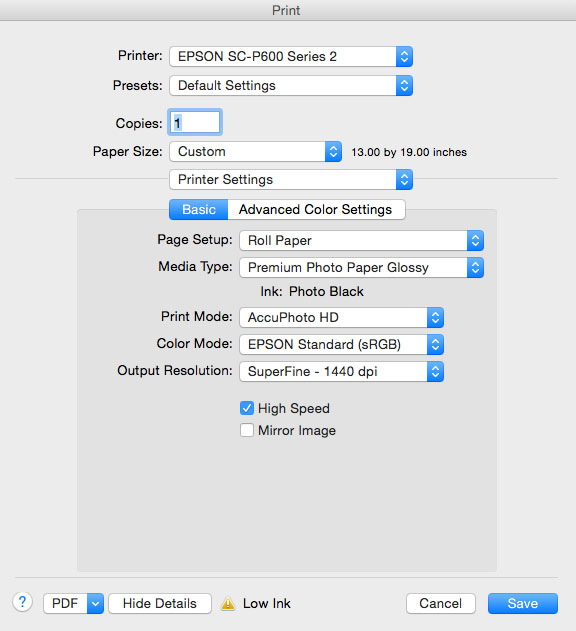Click the Presets popup stepper arrows
Image resolution: width=576 pixels, height=631 pixels.
point(404,85)
